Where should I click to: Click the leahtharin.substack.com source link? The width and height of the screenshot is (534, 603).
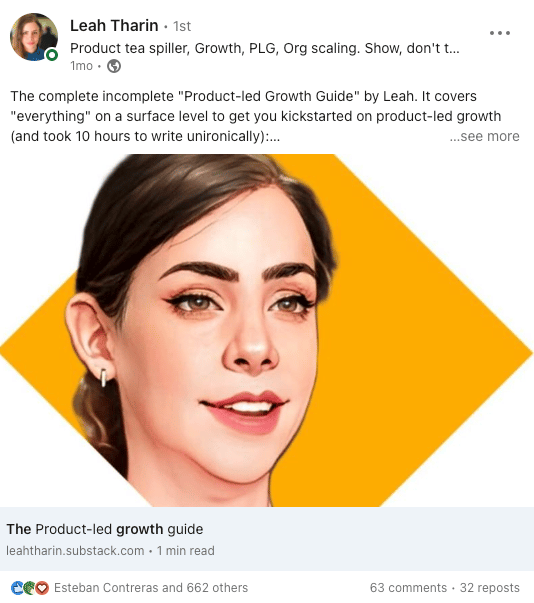(75, 551)
